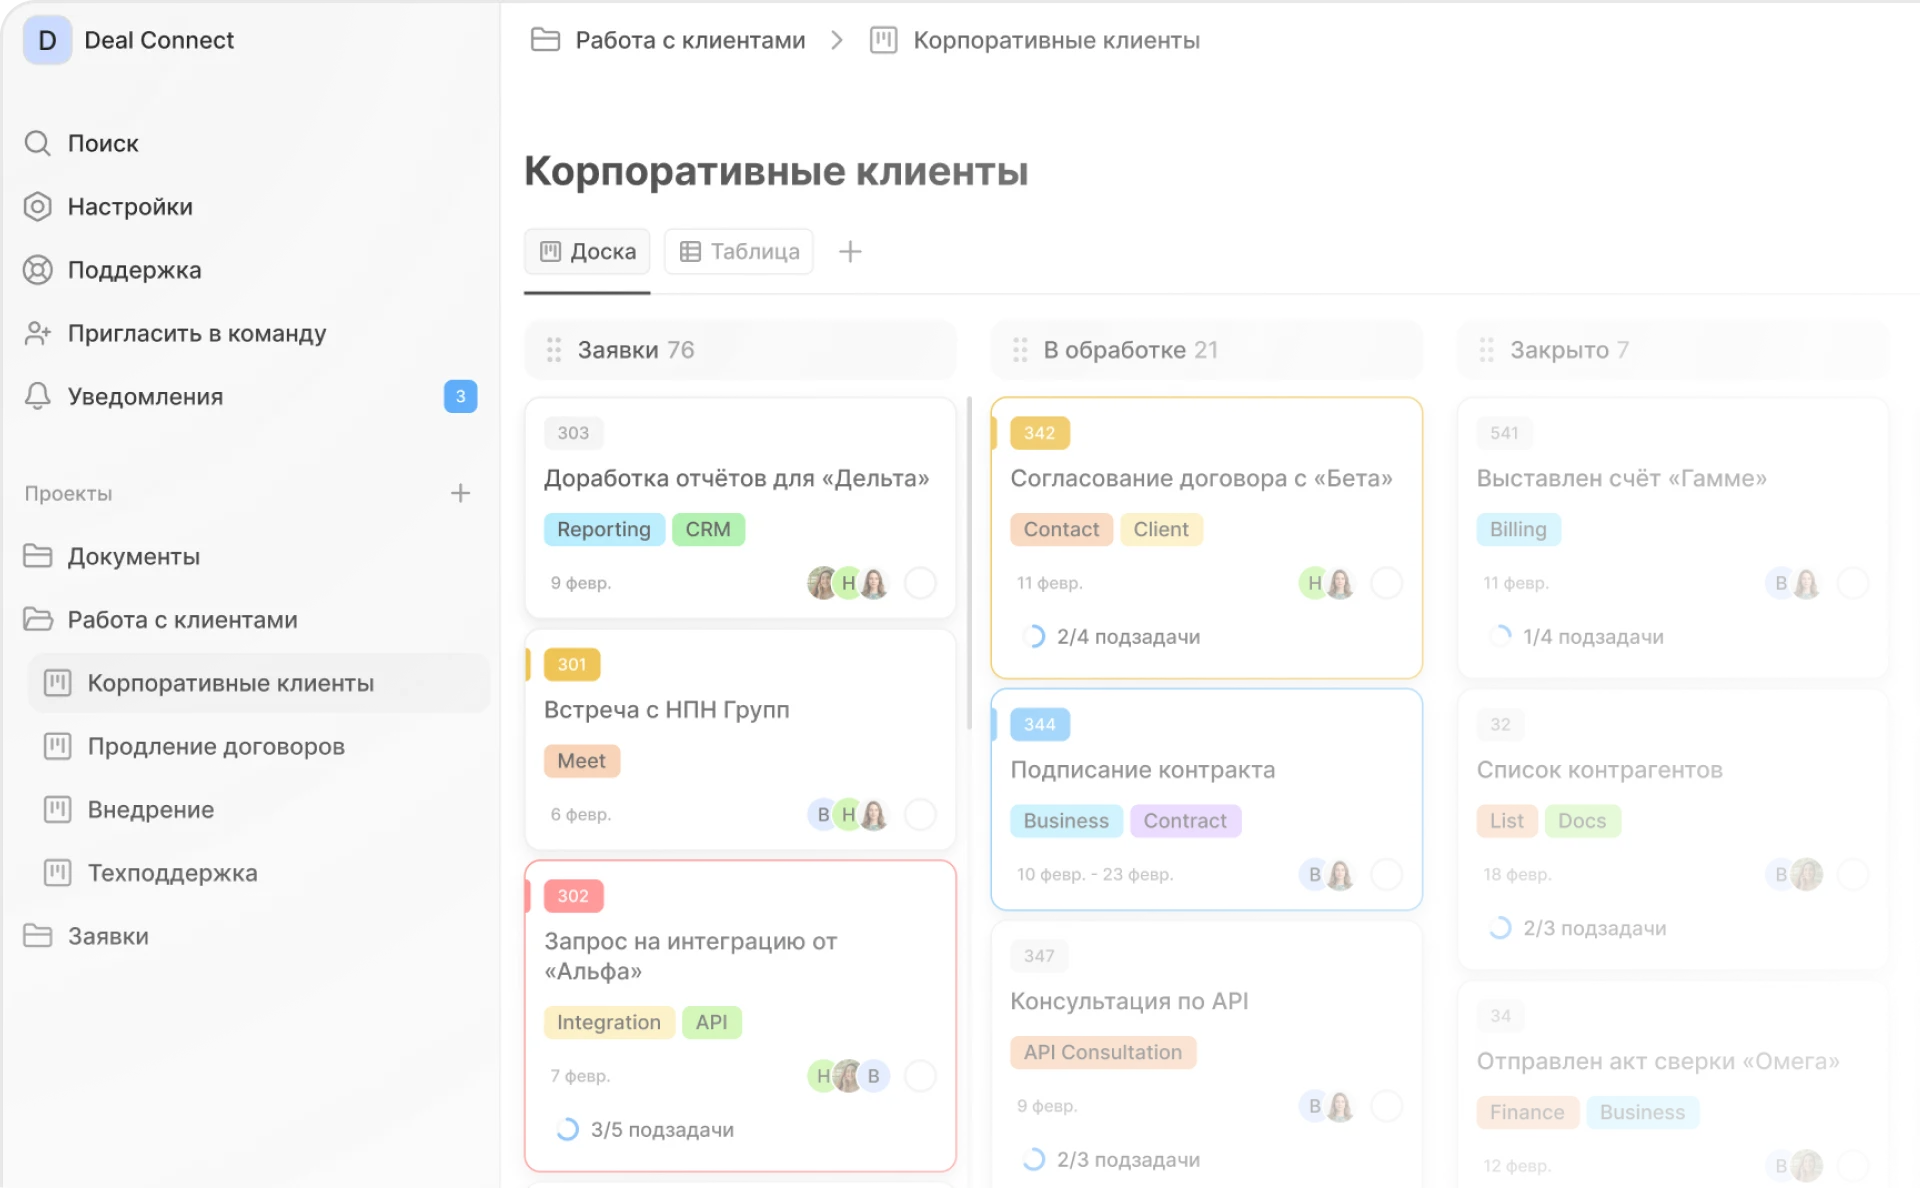The image size is (1920, 1188).
Task: Click the 301 ID badge
Action: (x=572, y=664)
